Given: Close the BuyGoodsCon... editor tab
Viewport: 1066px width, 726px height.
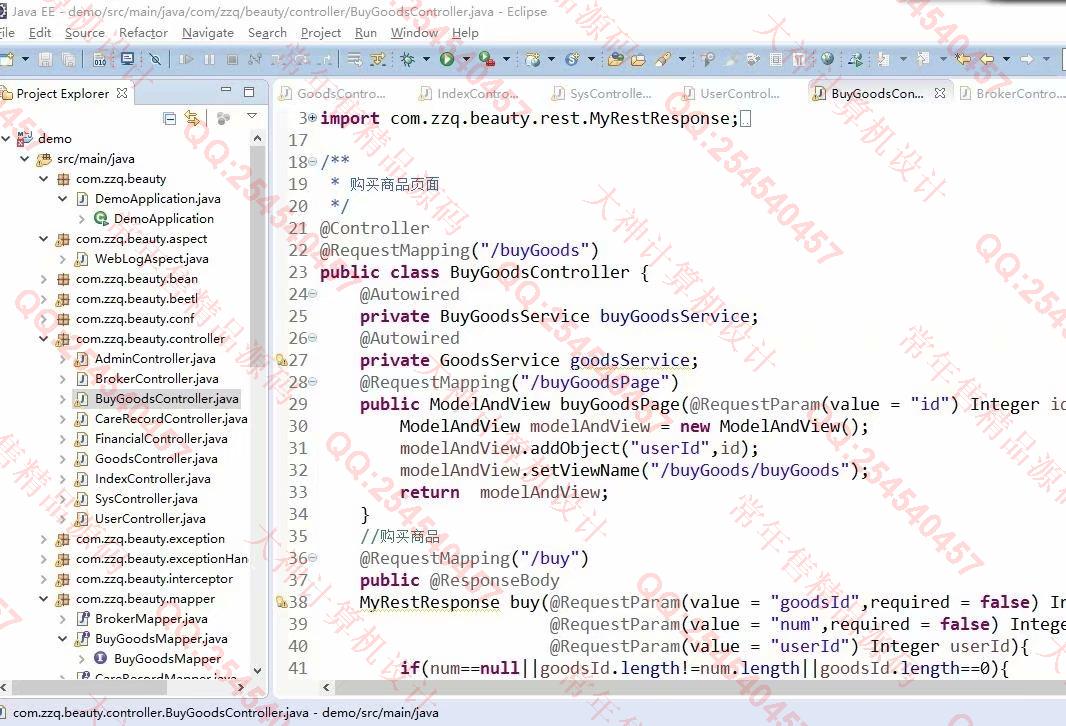Looking at the screenshot, I should [940, 93].
